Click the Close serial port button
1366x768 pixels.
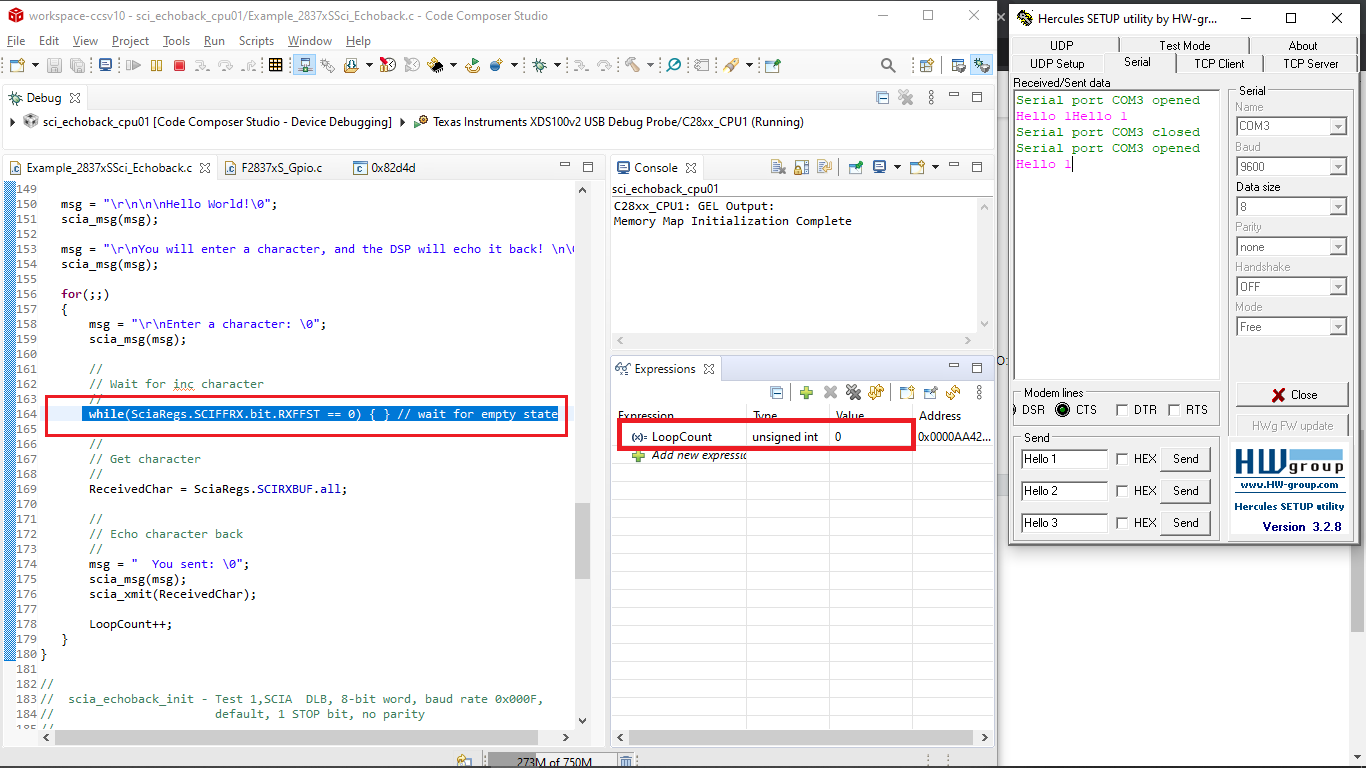click(x=1292, y=395)
